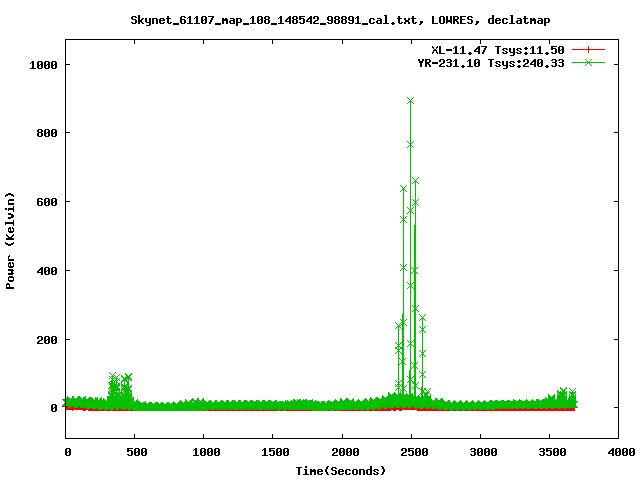
Task: Select the XL-11.47 Tsys:11.50 legend label
Action: 497,49
